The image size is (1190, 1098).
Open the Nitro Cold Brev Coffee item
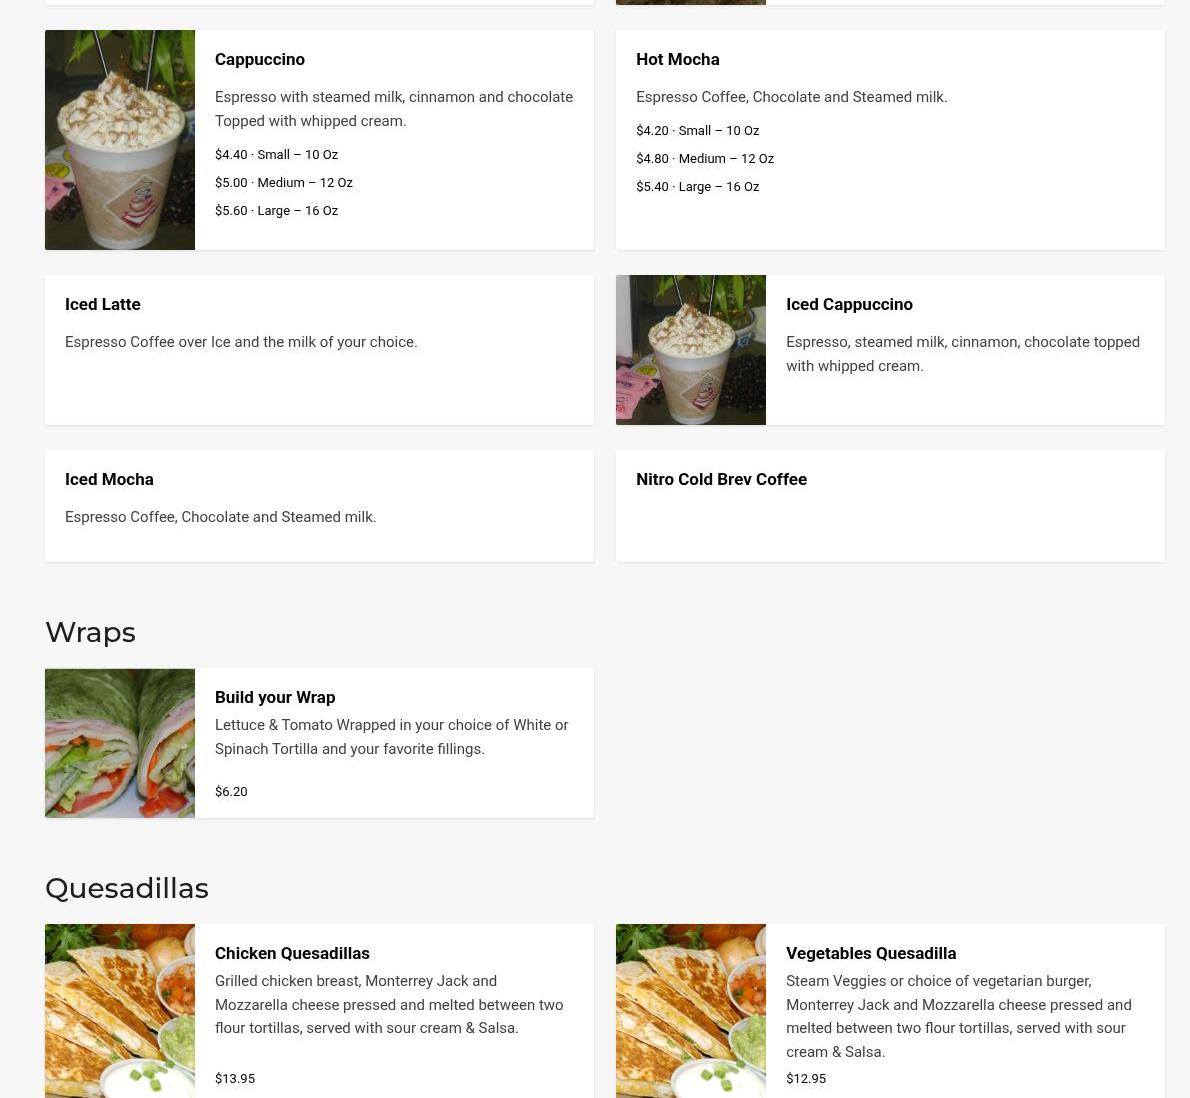click(721, 480)
